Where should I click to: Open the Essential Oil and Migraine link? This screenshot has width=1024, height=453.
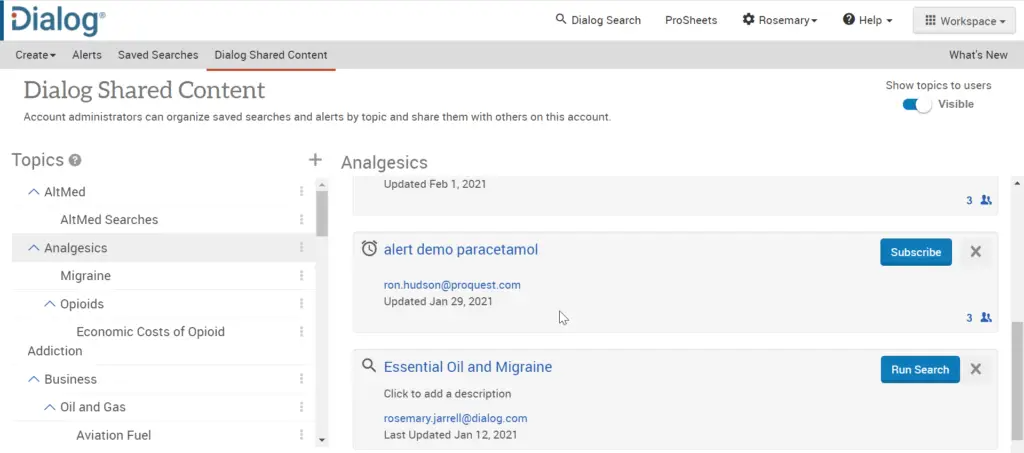[x=468, y=367]
